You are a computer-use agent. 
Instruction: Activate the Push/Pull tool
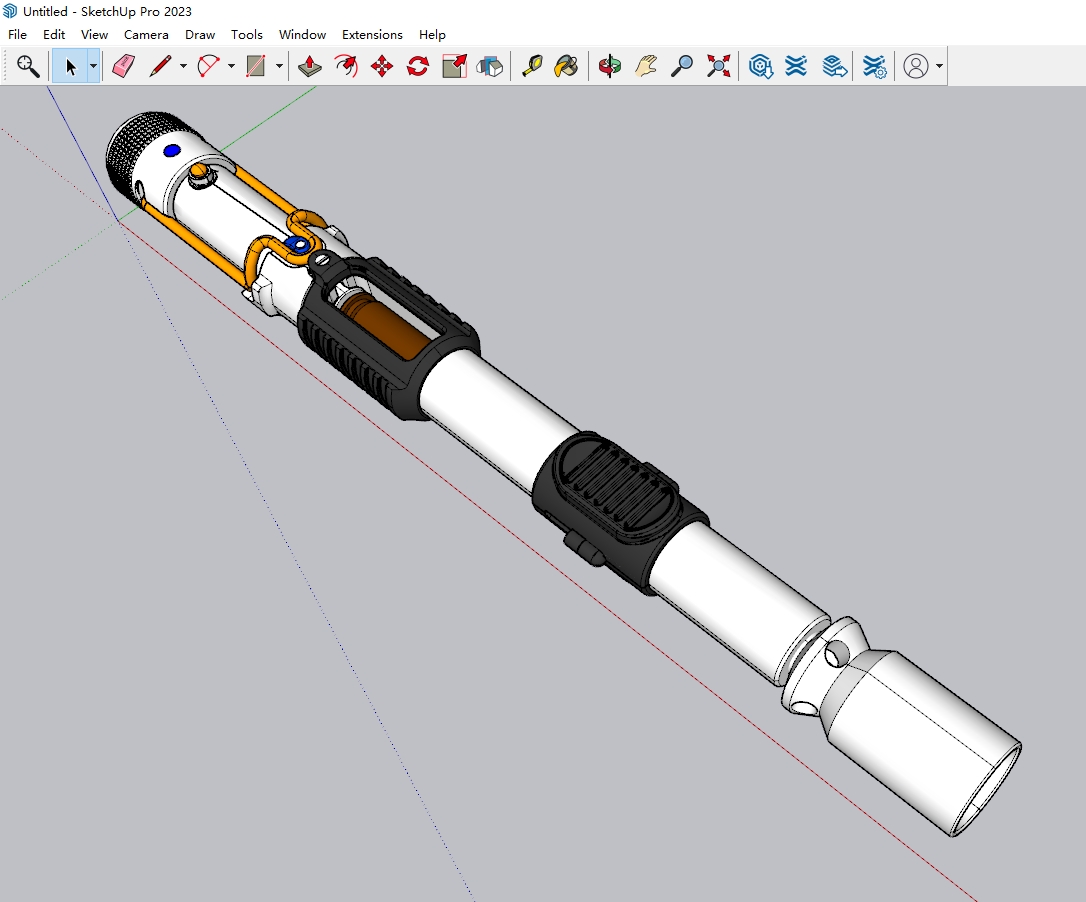310,67
